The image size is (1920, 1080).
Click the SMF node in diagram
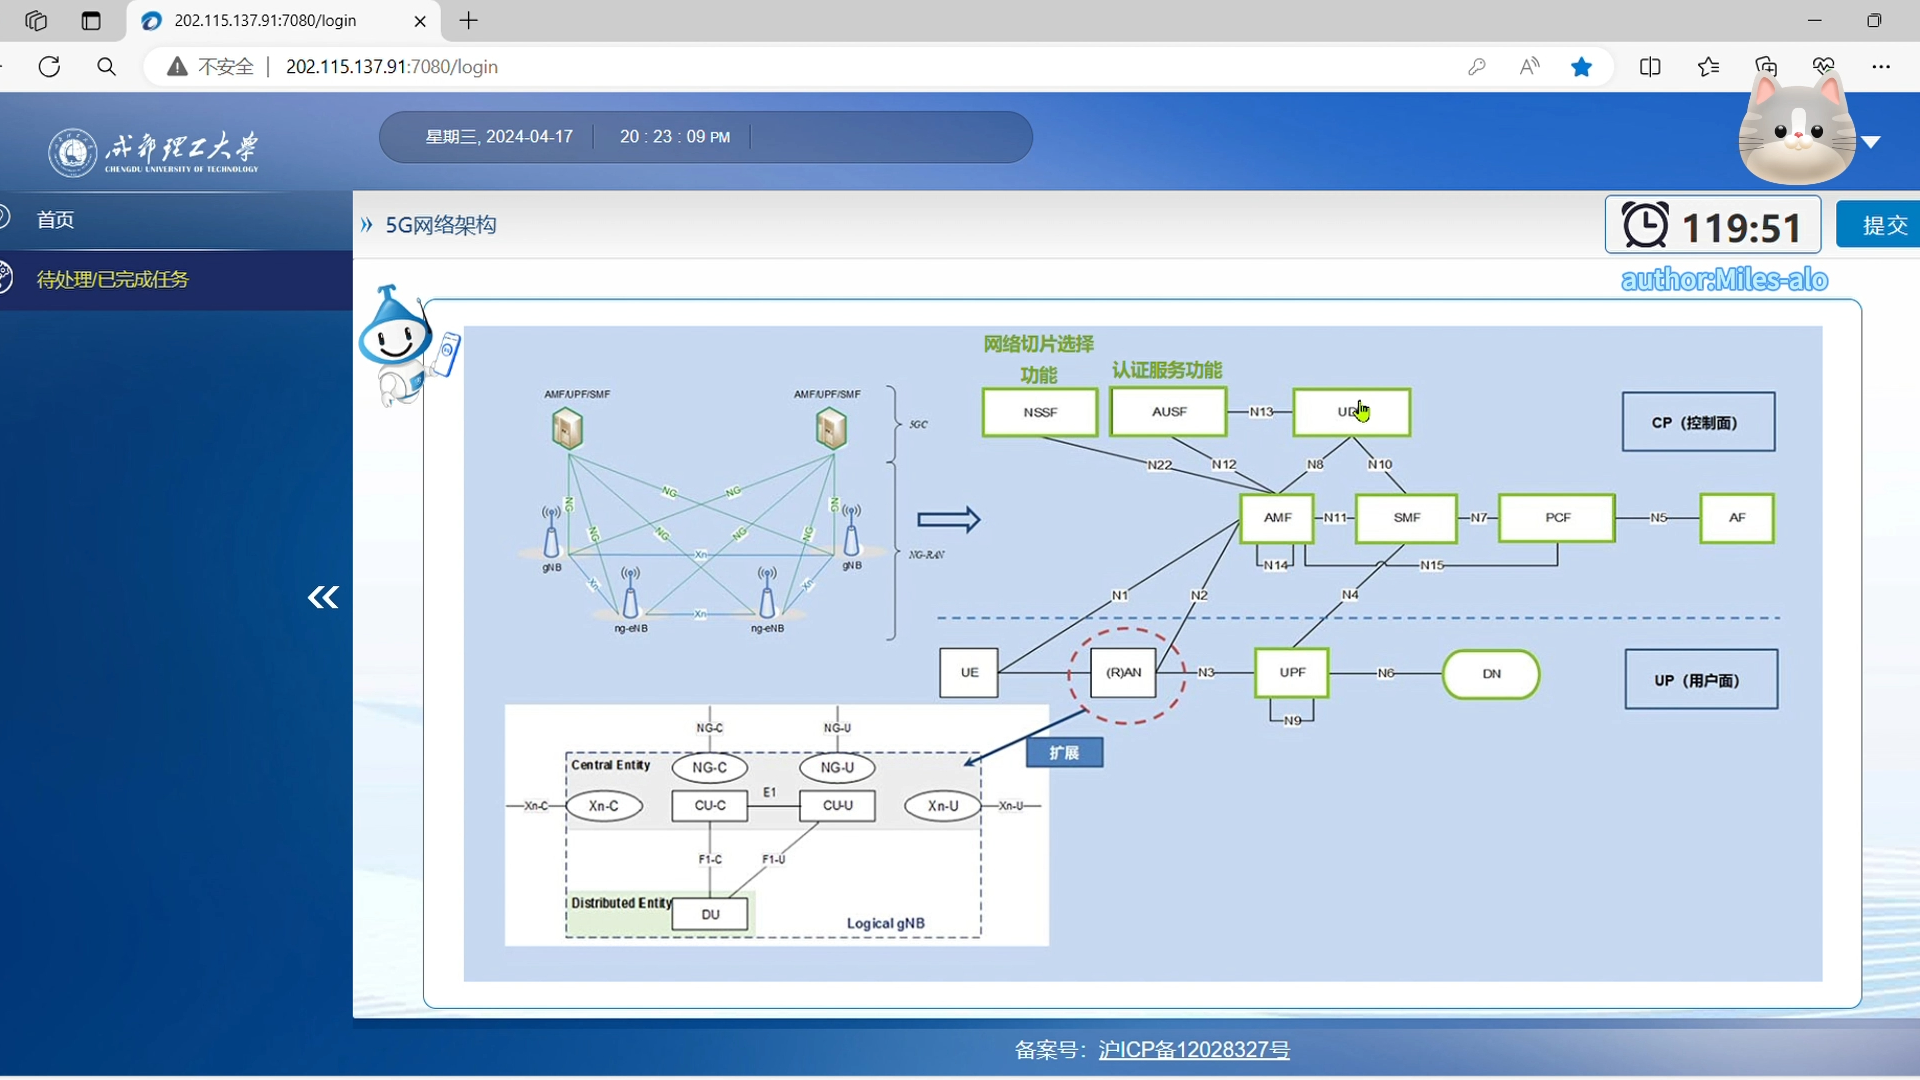coord(1407,518)
